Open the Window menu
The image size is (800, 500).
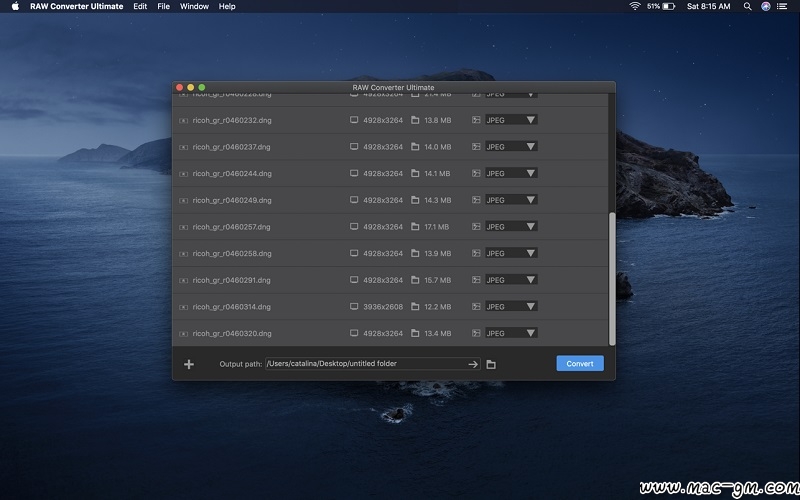tap(194, 6)
